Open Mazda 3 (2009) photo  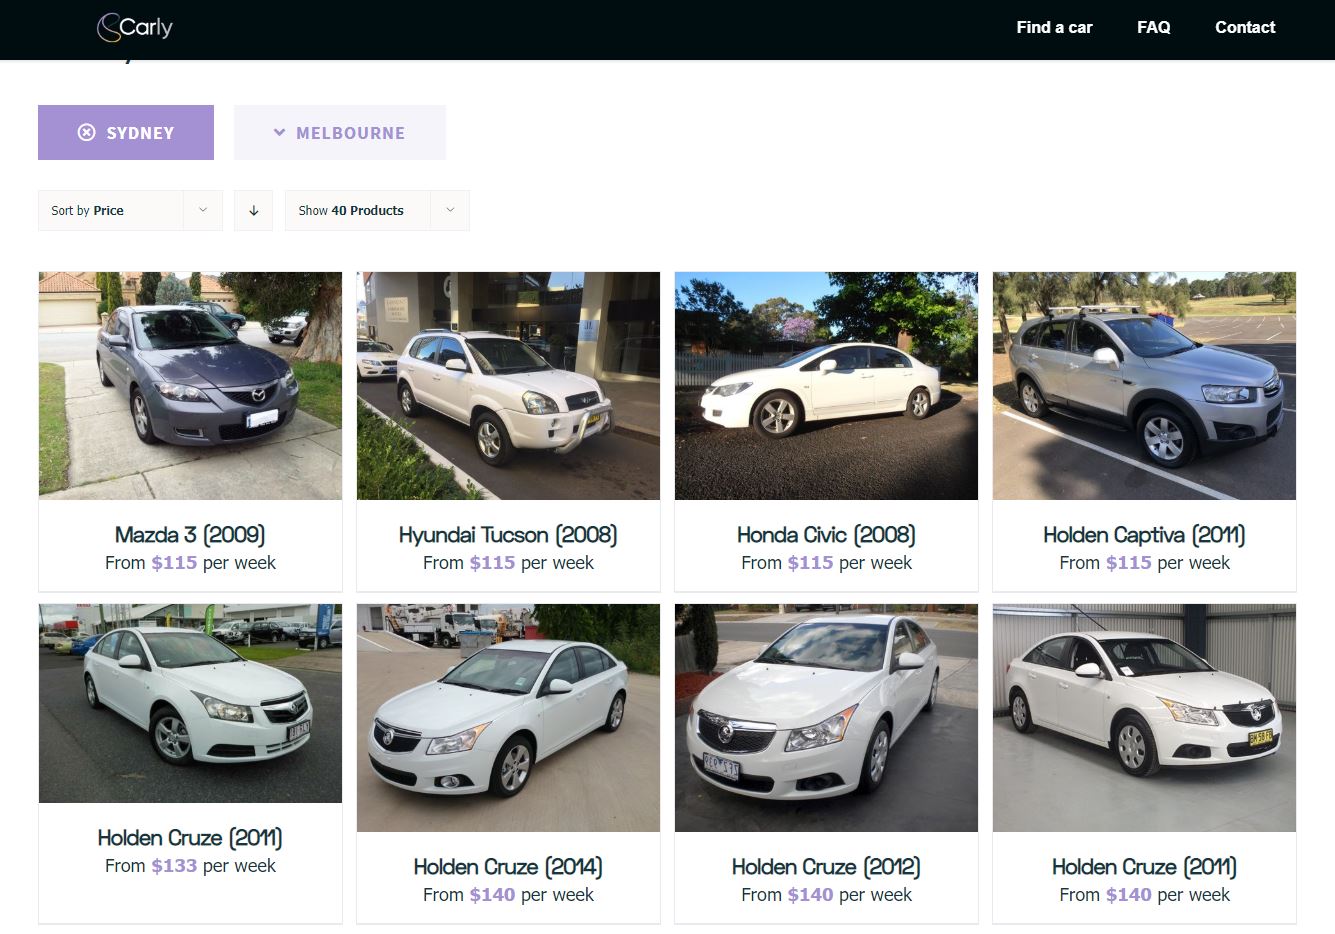(190, 385)
